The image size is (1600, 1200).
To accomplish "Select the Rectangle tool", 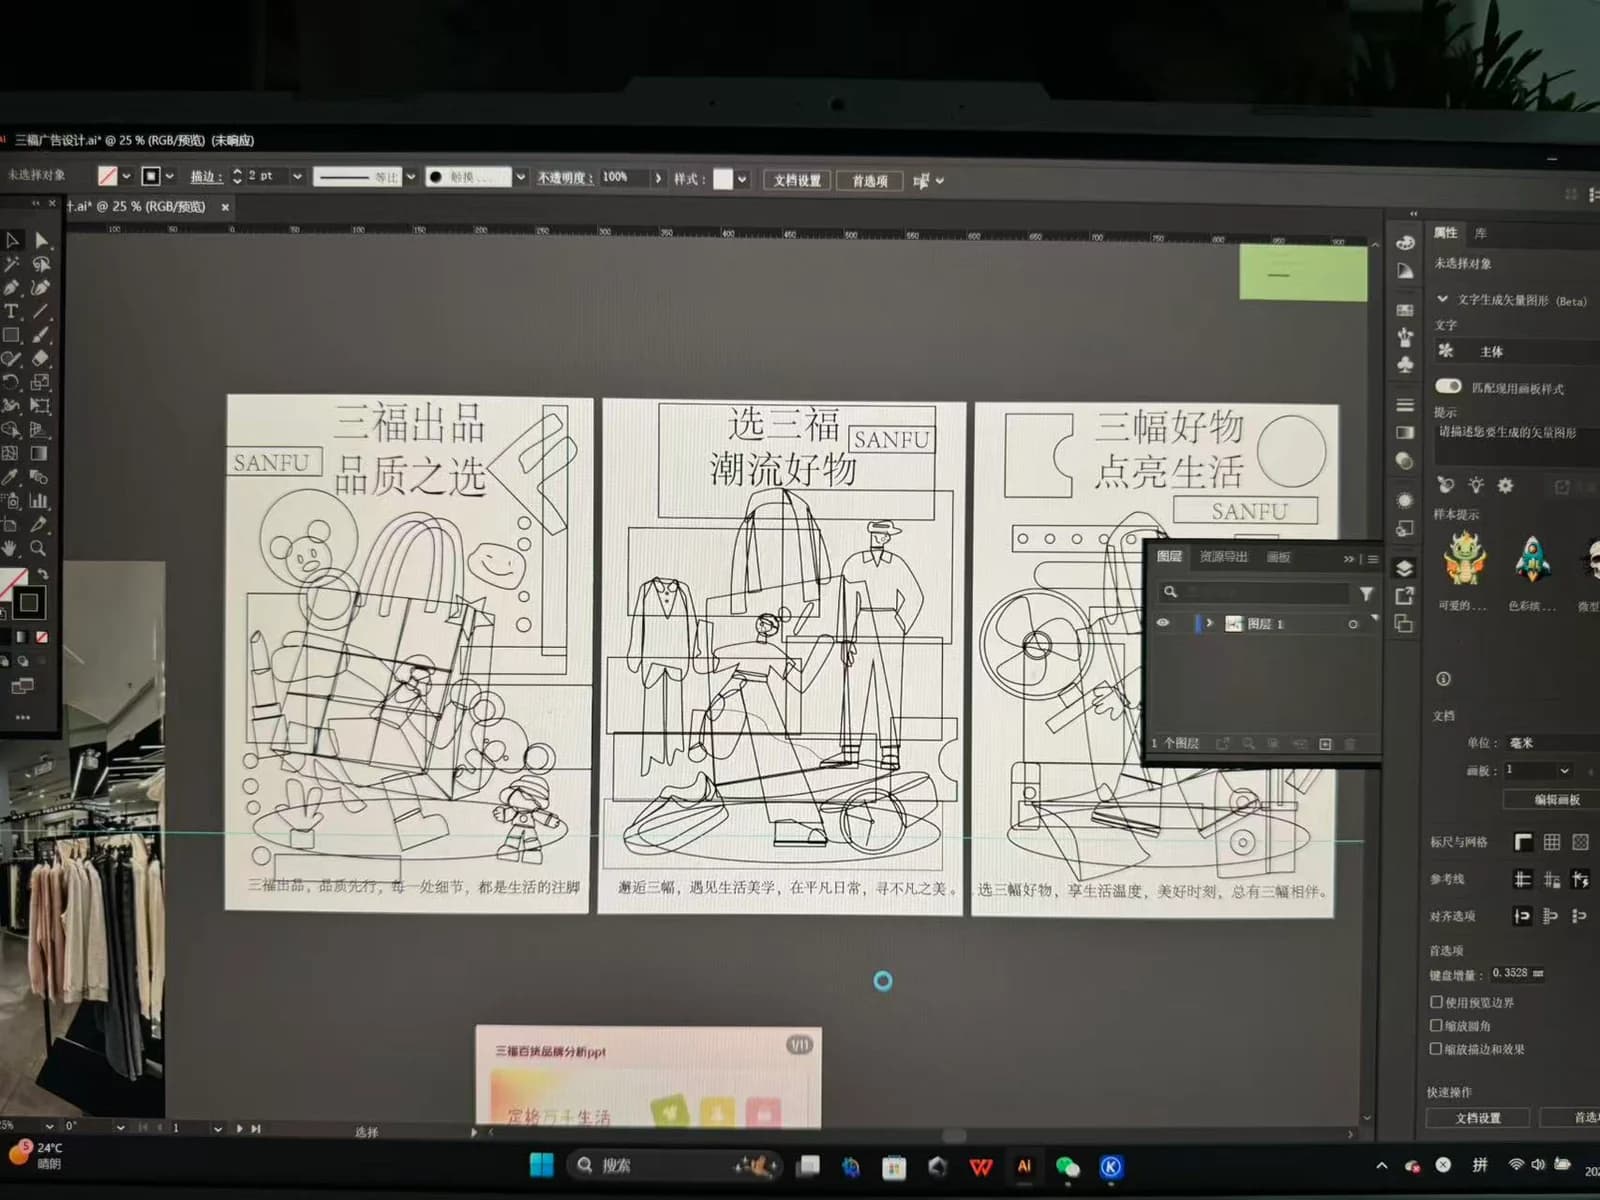I will (x=12, y=336).
